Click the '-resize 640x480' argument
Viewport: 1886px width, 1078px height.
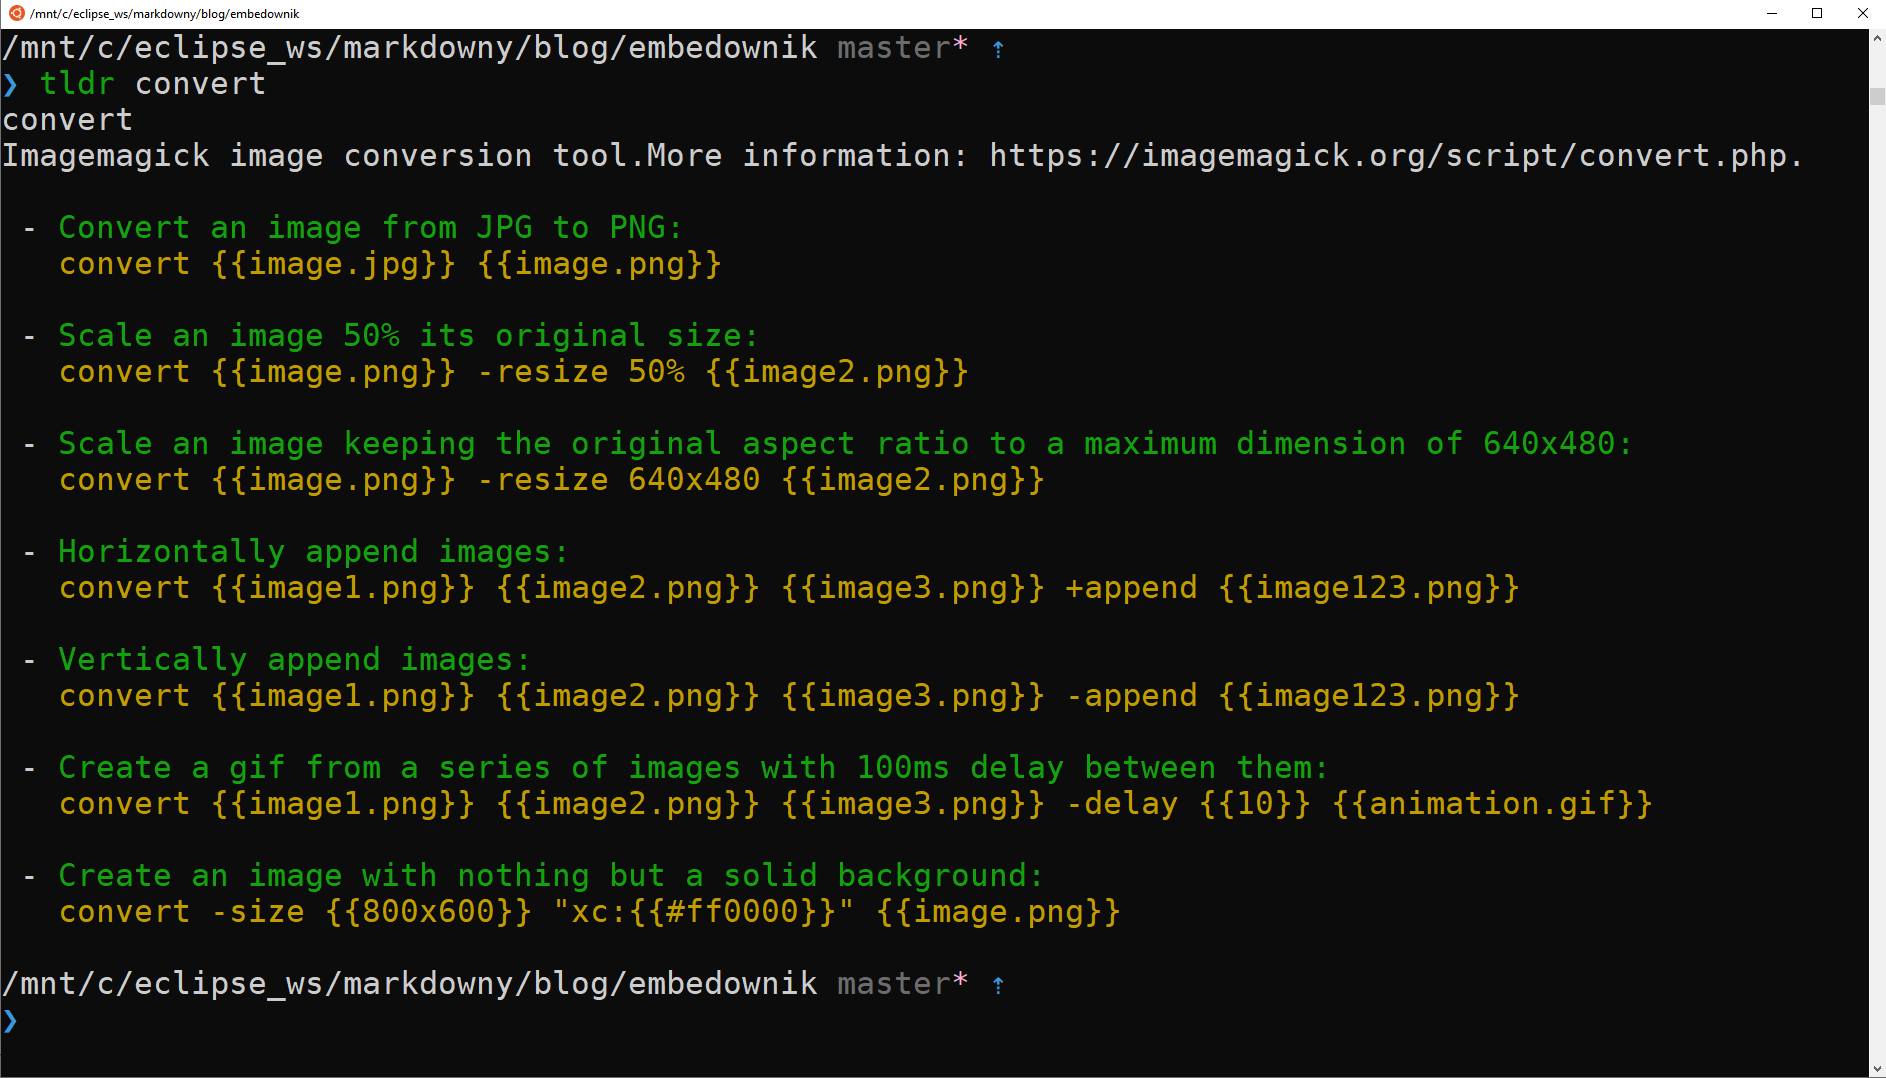point(618,480)
